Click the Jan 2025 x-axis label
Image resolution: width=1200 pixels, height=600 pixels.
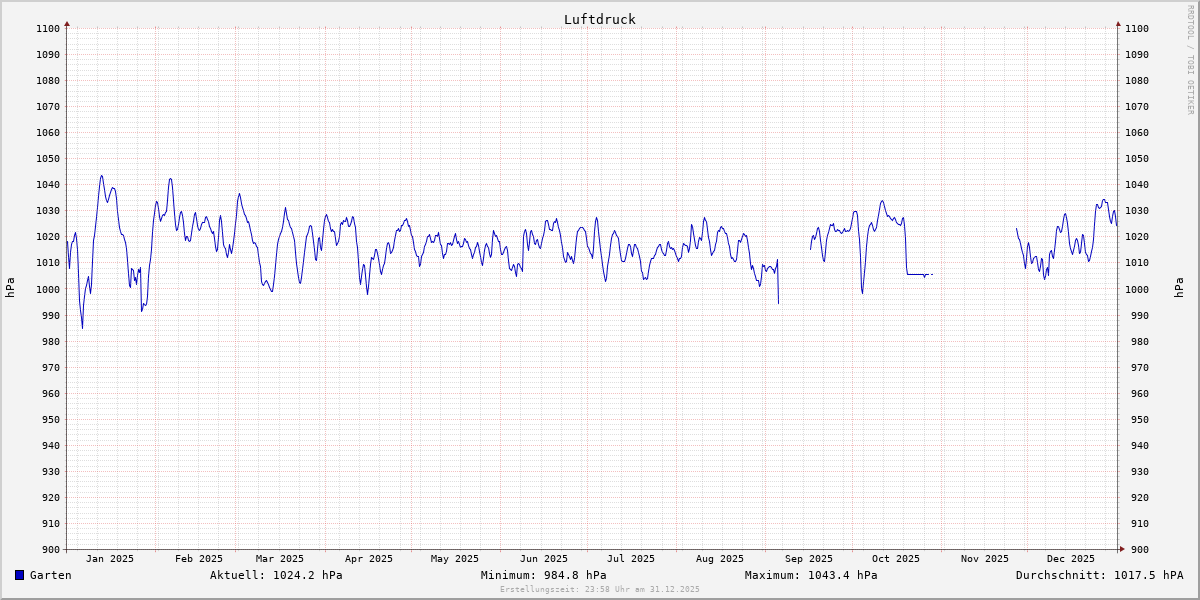[x=110, y=559]
